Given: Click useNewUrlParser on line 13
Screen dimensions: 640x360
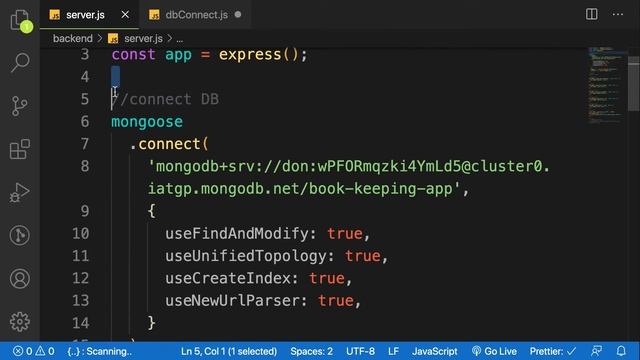Looking at the screenshot, I should (x=232, y=301).
